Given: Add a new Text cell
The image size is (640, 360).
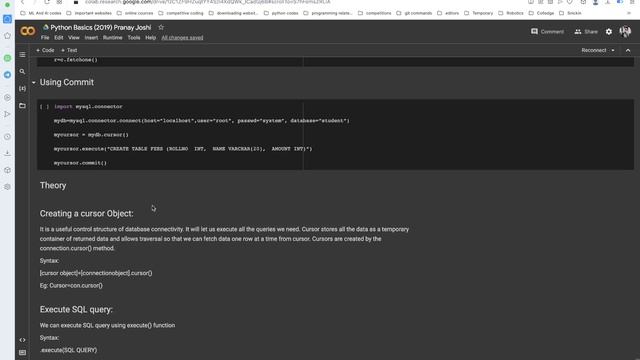Looking at the screenshot, I should point(69,50).
